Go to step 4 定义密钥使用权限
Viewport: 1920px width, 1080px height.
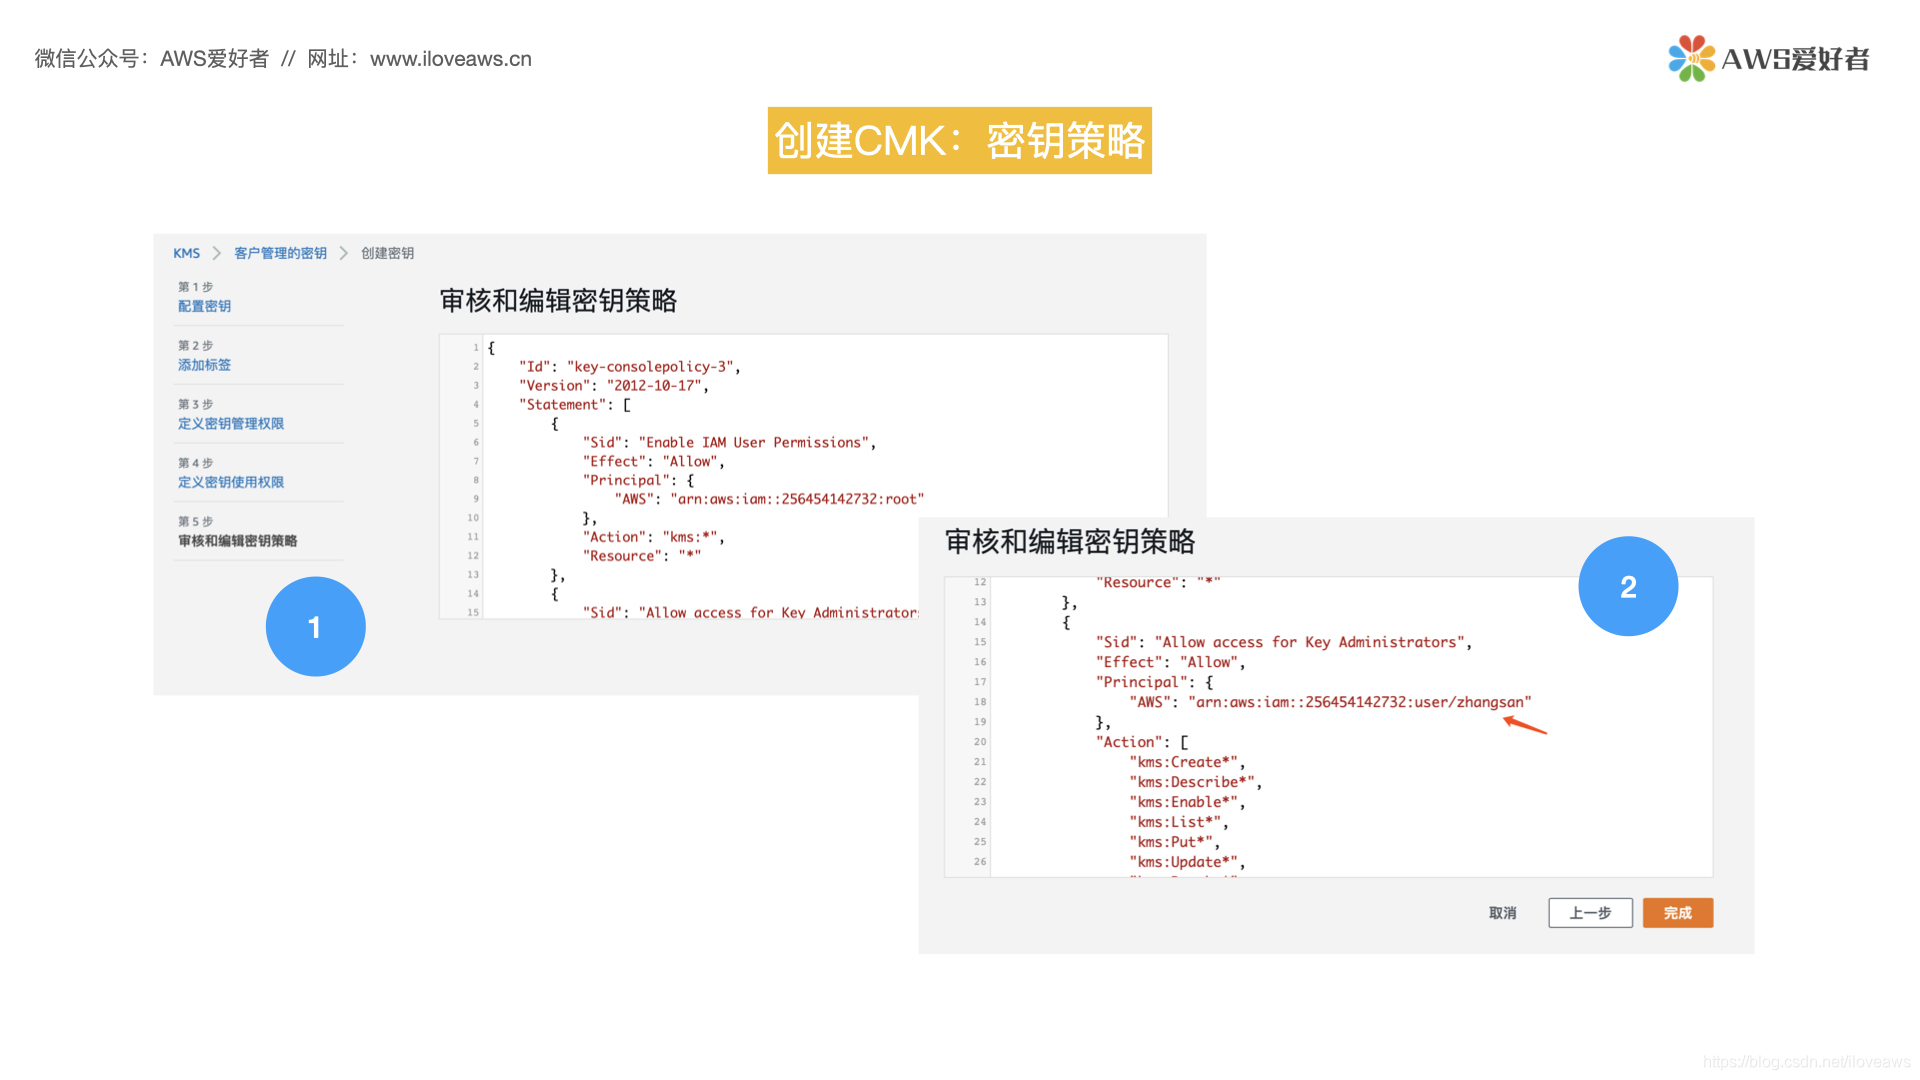tap(230, 482)
